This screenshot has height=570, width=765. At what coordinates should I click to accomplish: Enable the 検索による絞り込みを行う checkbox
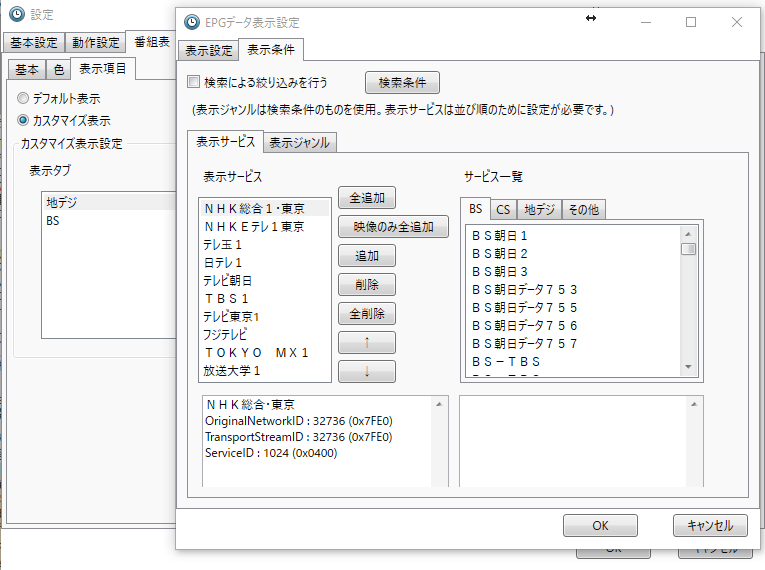[194, 82]
